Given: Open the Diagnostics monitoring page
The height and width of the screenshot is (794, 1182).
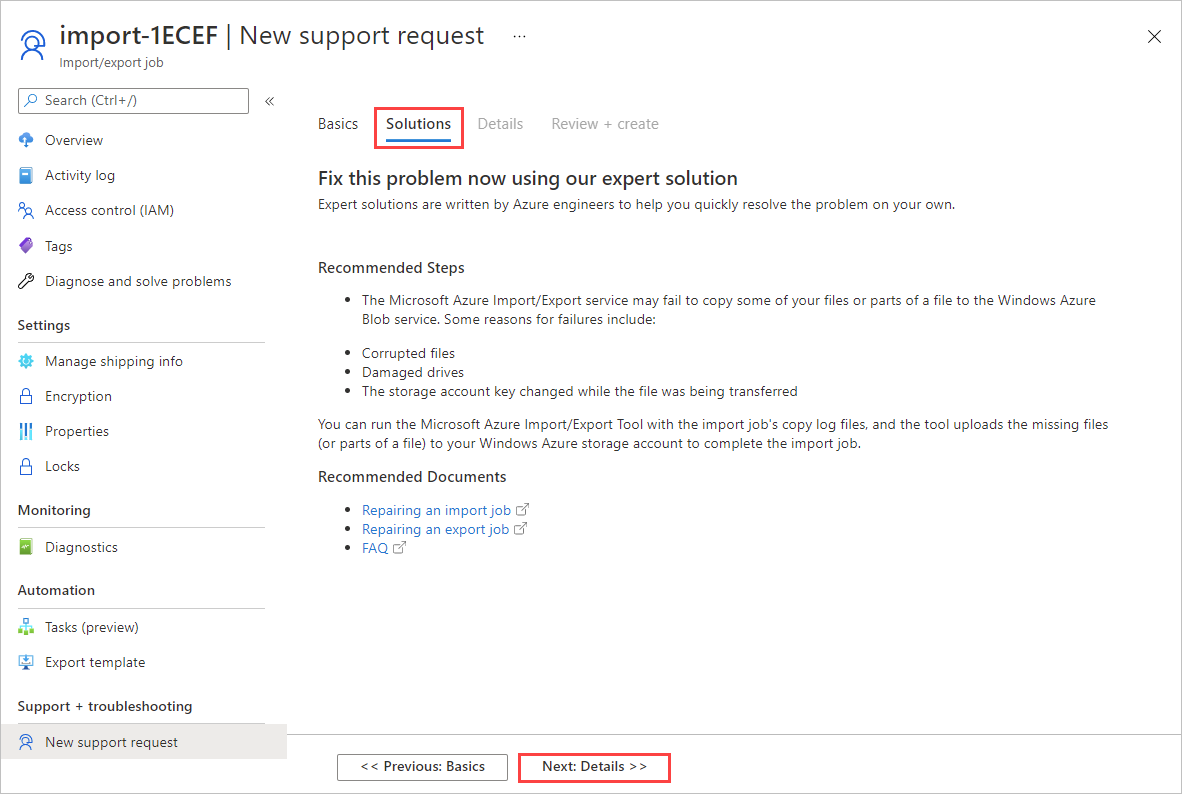Looking at the screenshot, I should (x=81, y=547).
